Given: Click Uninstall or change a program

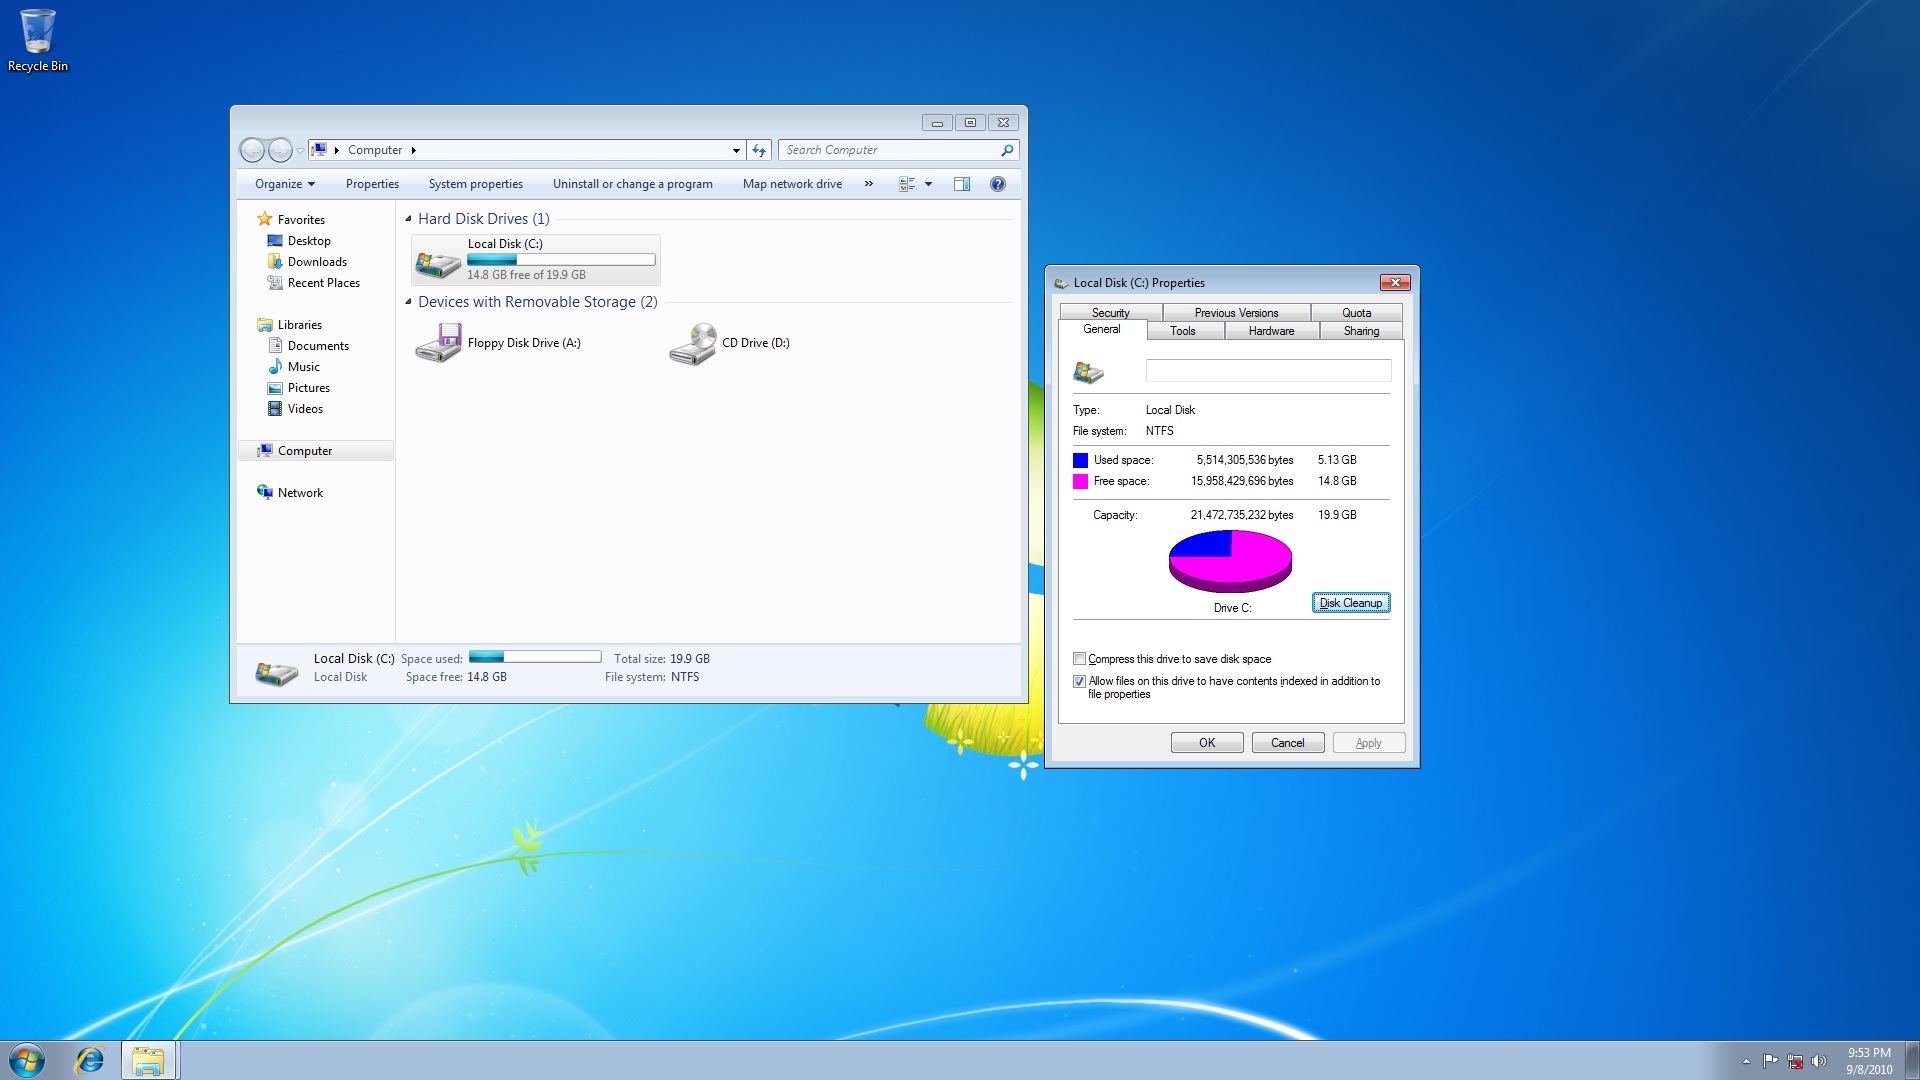Looking at the screenshot, I should pyautogui.click(x=633, y=184).
